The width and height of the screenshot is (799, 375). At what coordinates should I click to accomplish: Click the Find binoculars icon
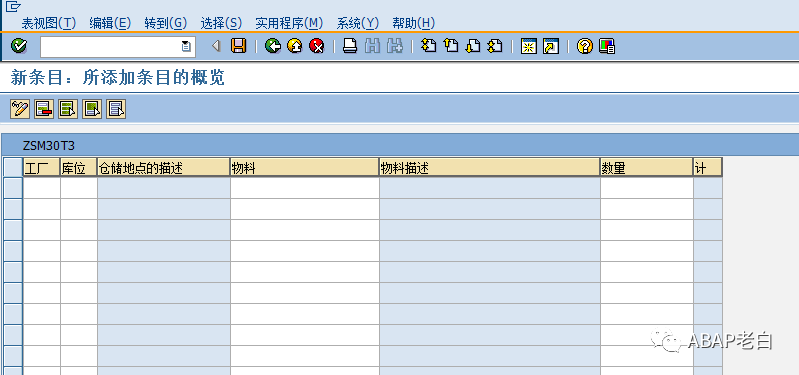372,46
